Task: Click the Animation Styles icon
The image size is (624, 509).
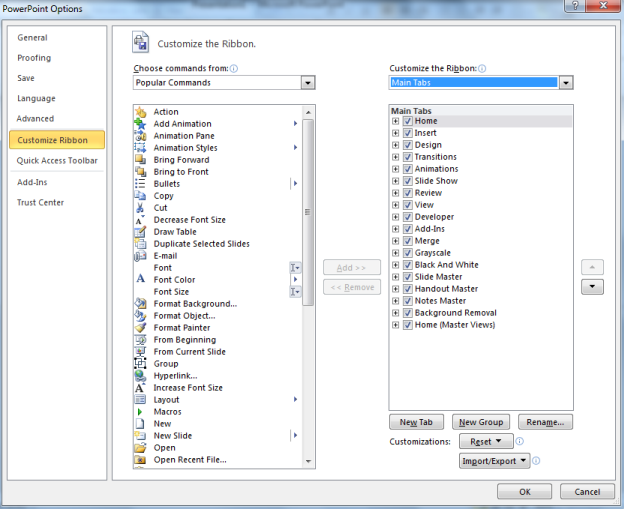Action: pyautogui.click(x=140, y=148)
